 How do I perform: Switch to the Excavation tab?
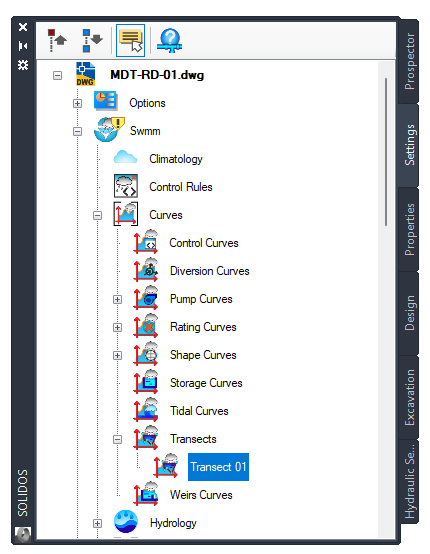click(x=409, y=397)
